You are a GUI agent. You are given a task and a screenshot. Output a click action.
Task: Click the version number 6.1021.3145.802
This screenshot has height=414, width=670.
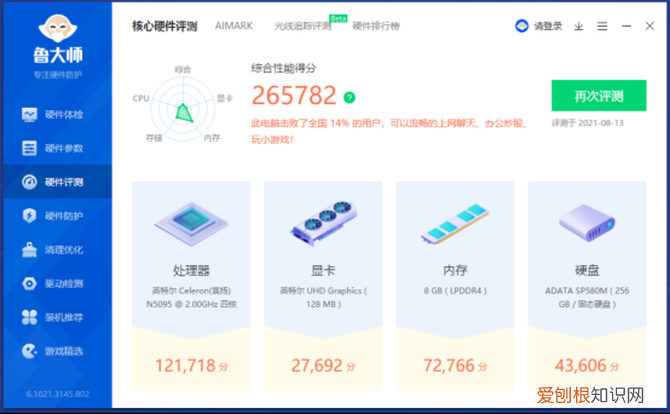pos(58,394)
